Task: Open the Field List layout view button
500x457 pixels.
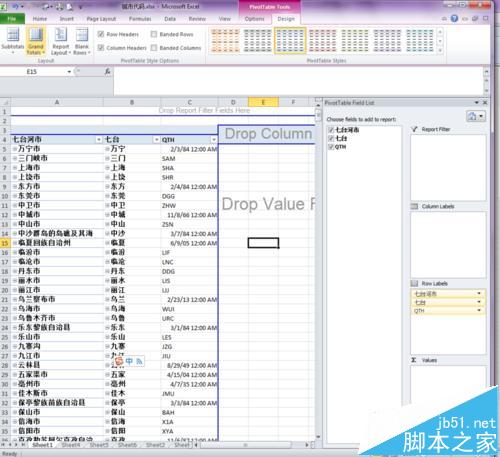Action: (x=476, y=116)
